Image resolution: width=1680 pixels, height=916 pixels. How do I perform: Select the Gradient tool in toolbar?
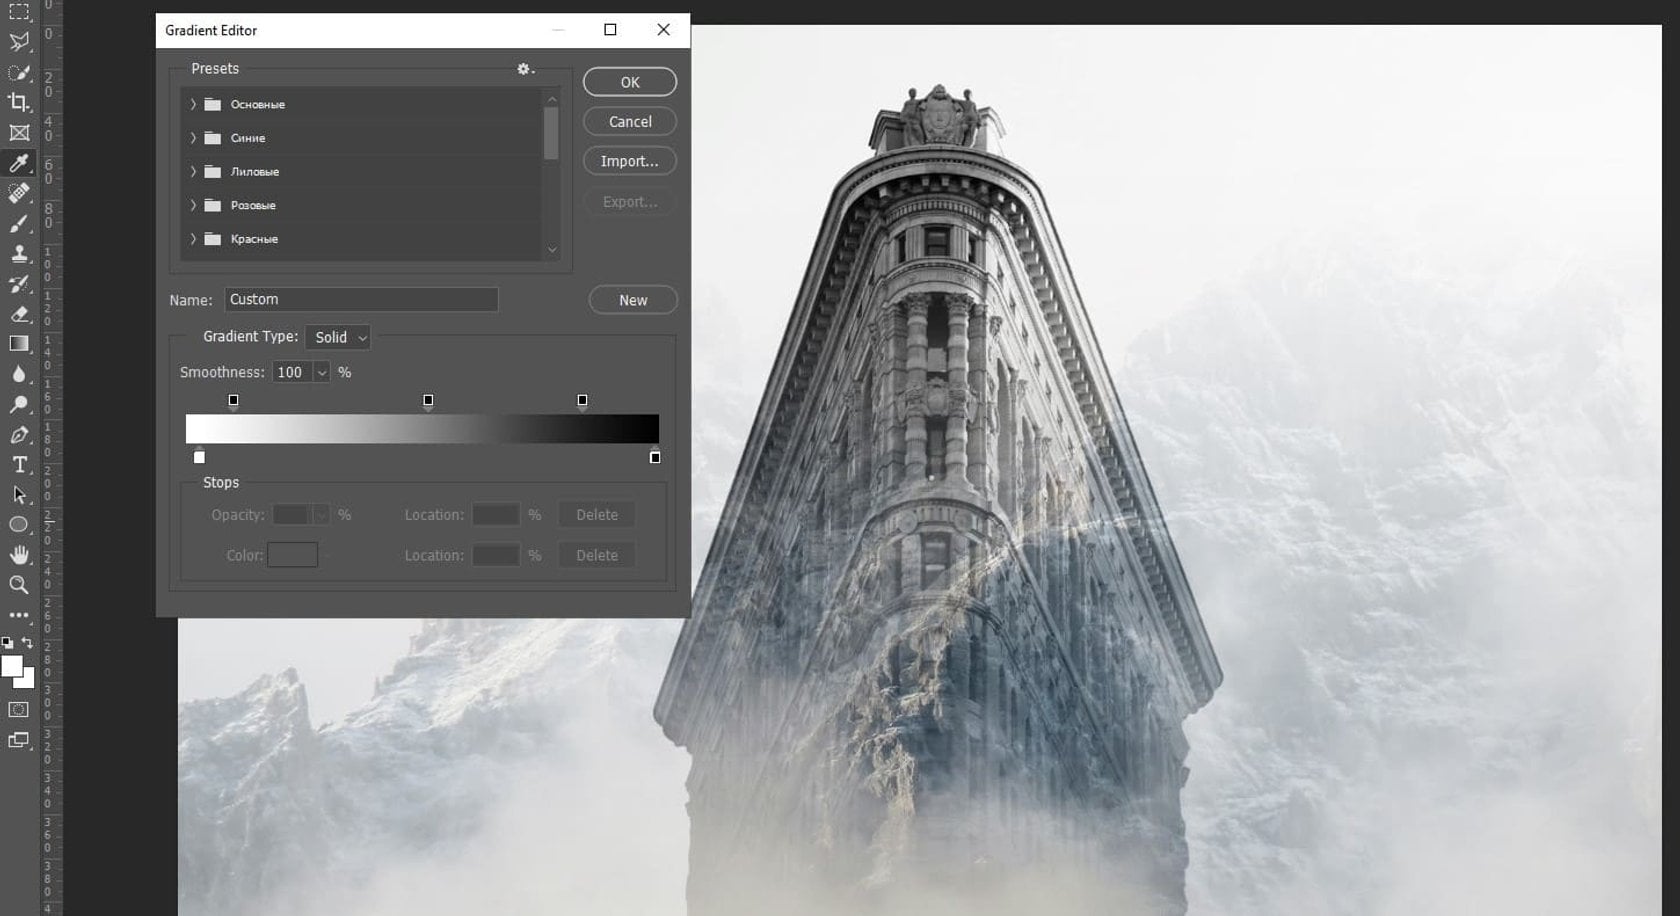[x=18, y=344]
